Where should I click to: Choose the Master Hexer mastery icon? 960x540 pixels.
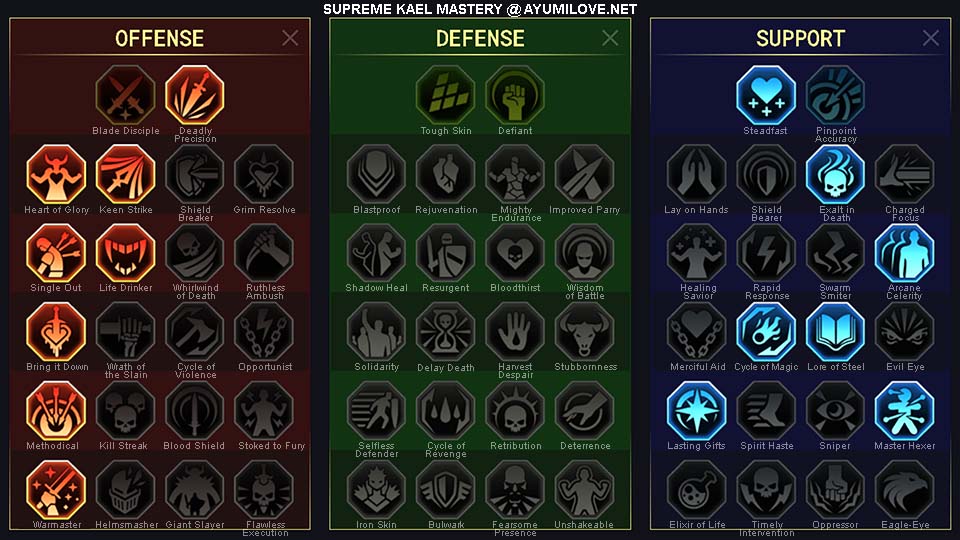point(904,411)
